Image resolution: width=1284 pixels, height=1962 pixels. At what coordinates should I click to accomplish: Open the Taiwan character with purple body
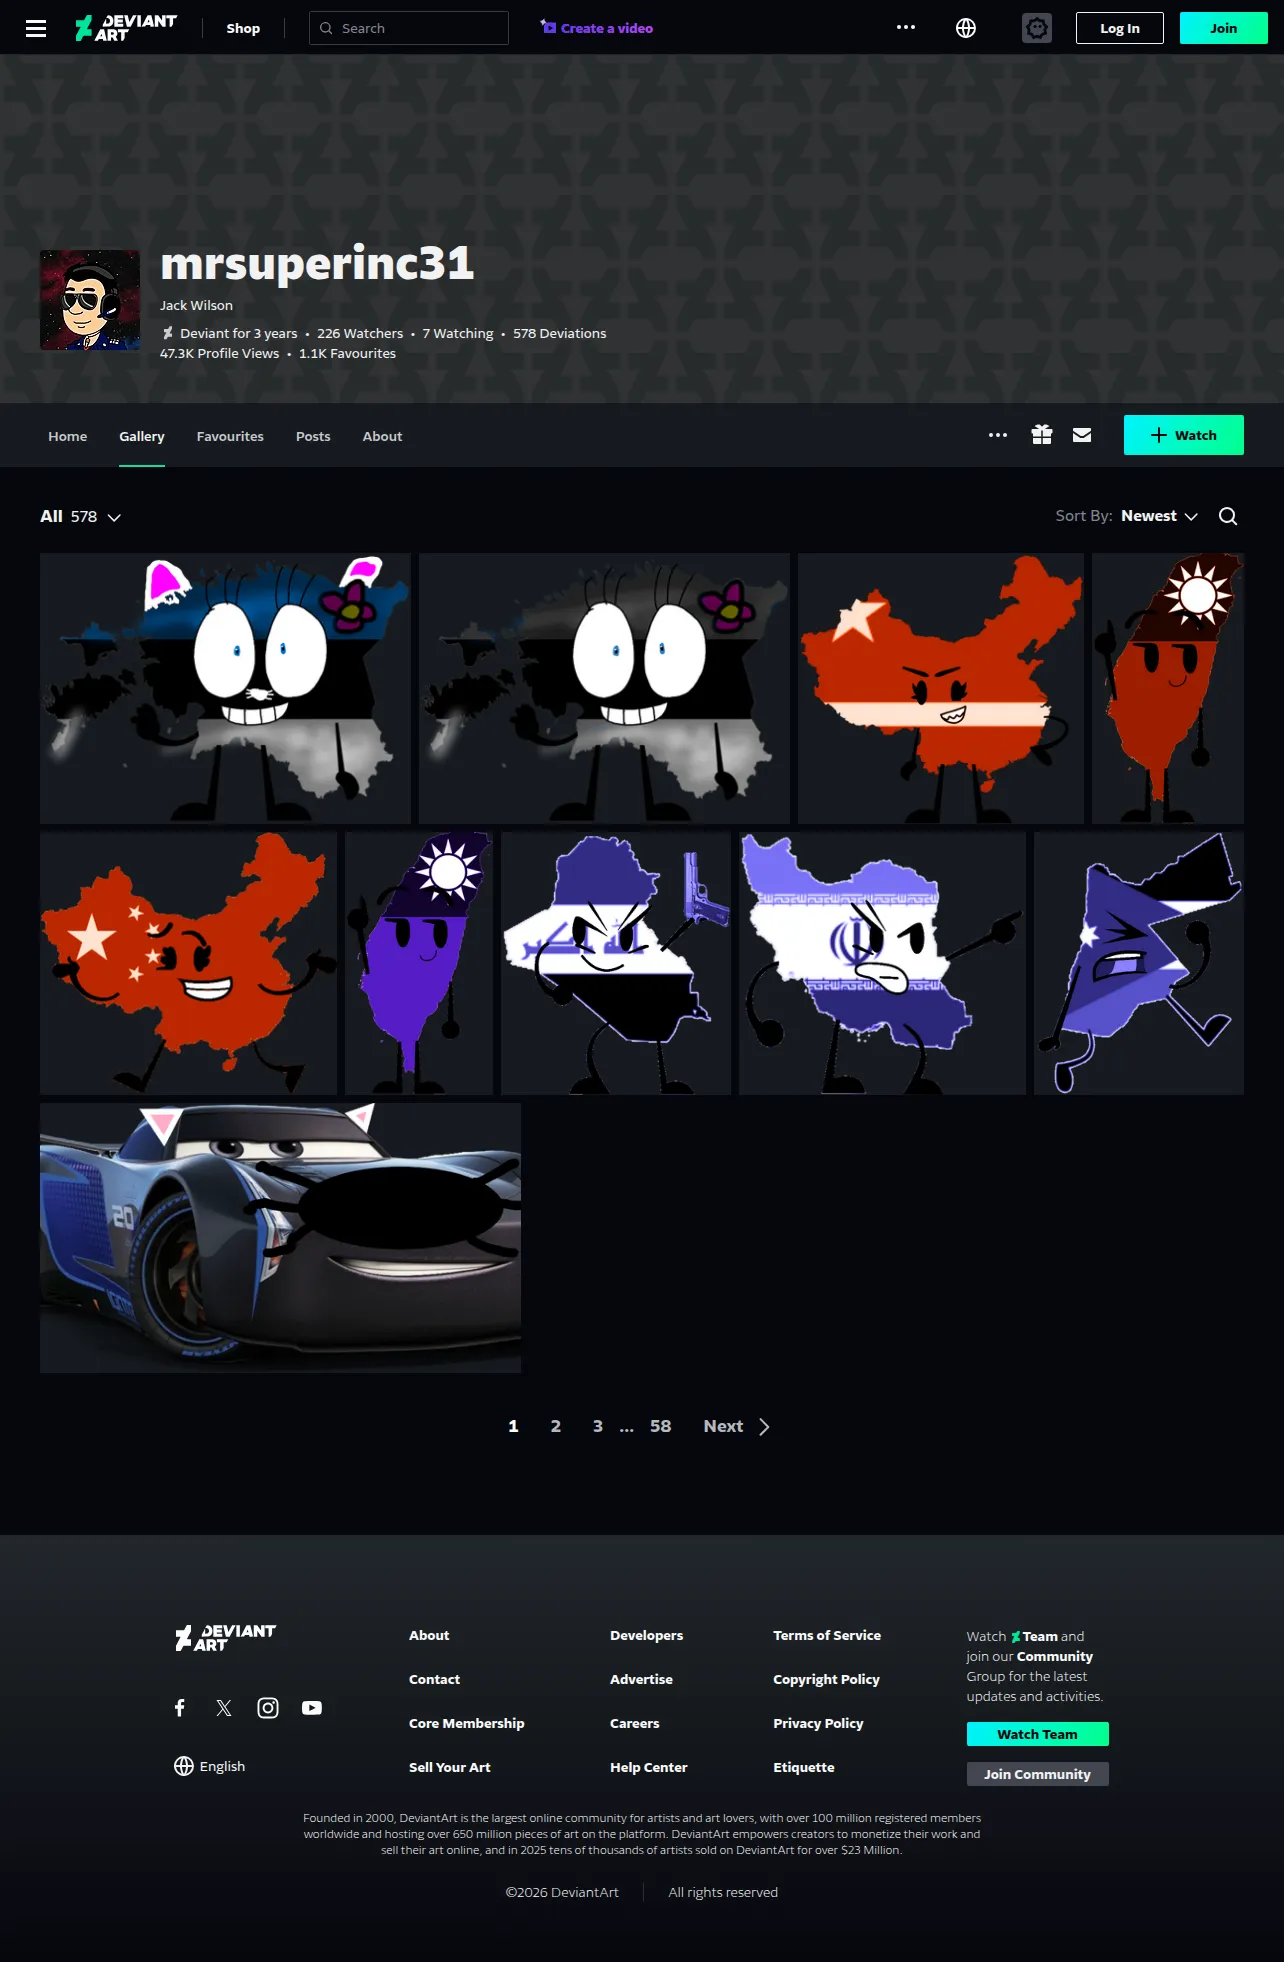point(419,963)
